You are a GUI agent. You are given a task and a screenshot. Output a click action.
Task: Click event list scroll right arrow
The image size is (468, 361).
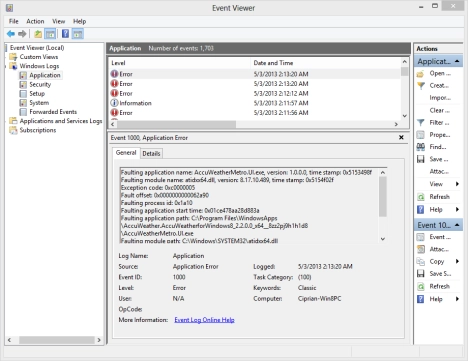click(x=396, y=124)
